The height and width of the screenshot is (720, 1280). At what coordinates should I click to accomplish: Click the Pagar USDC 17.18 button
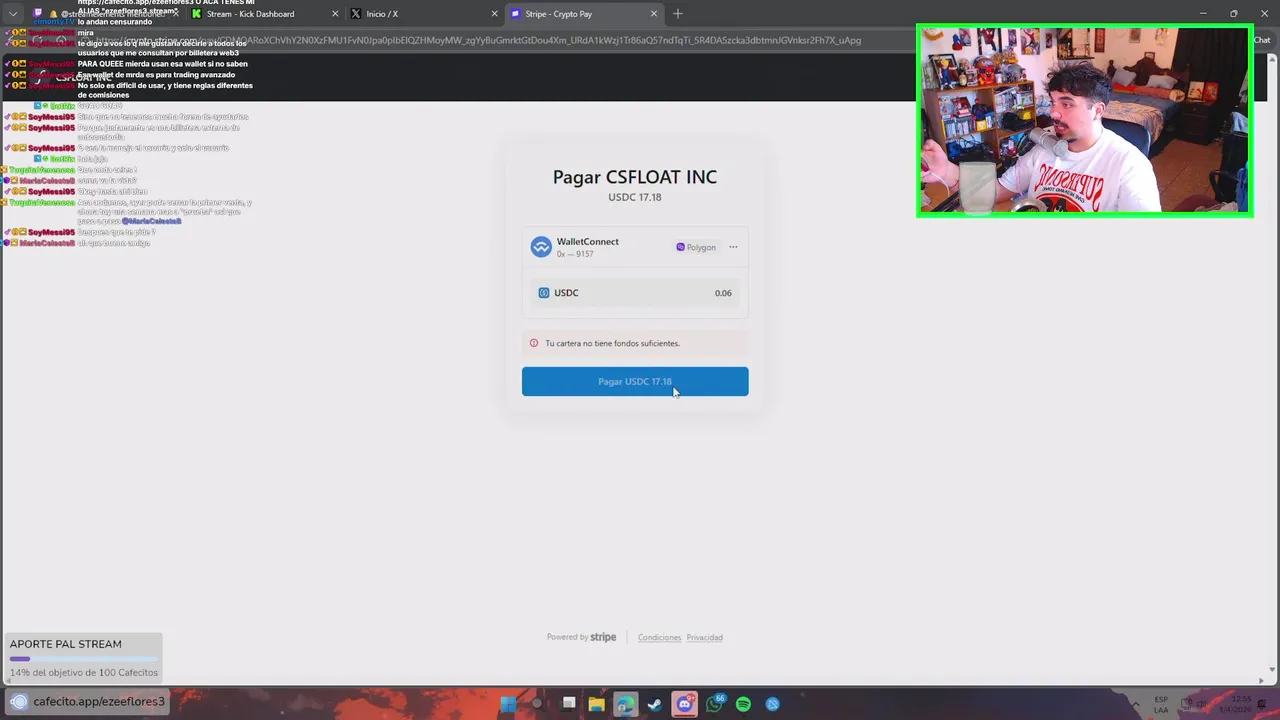635,381
